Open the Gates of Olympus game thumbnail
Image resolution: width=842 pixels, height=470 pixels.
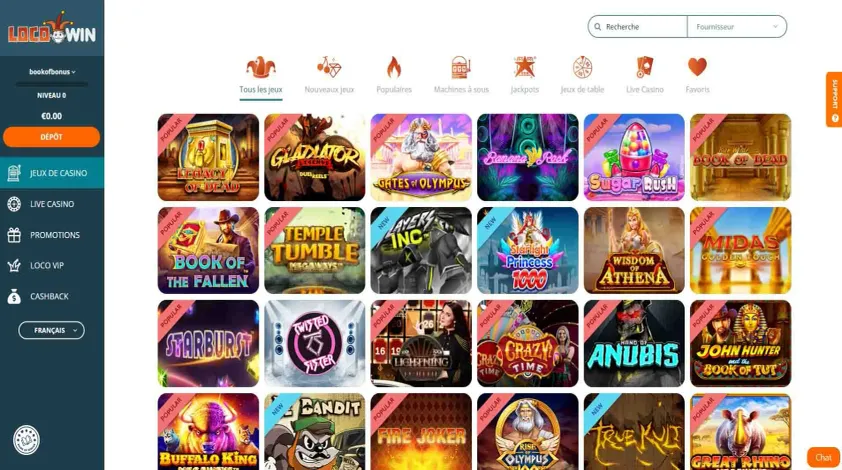click(421, 157)
